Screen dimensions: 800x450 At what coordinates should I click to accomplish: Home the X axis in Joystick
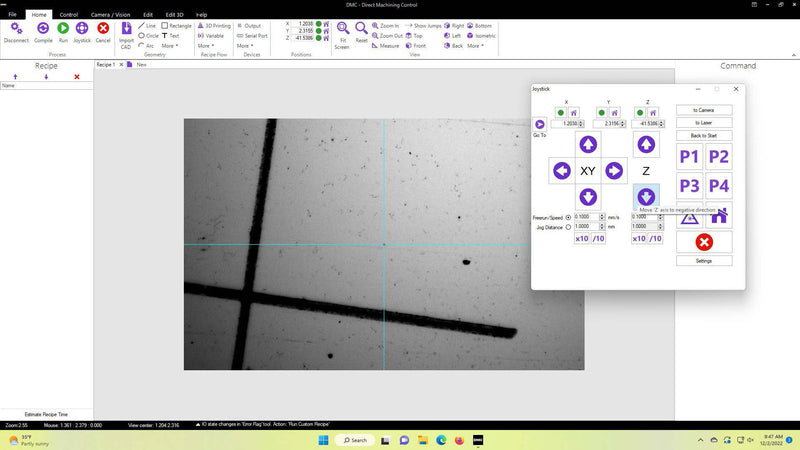(x=573, y=112)
